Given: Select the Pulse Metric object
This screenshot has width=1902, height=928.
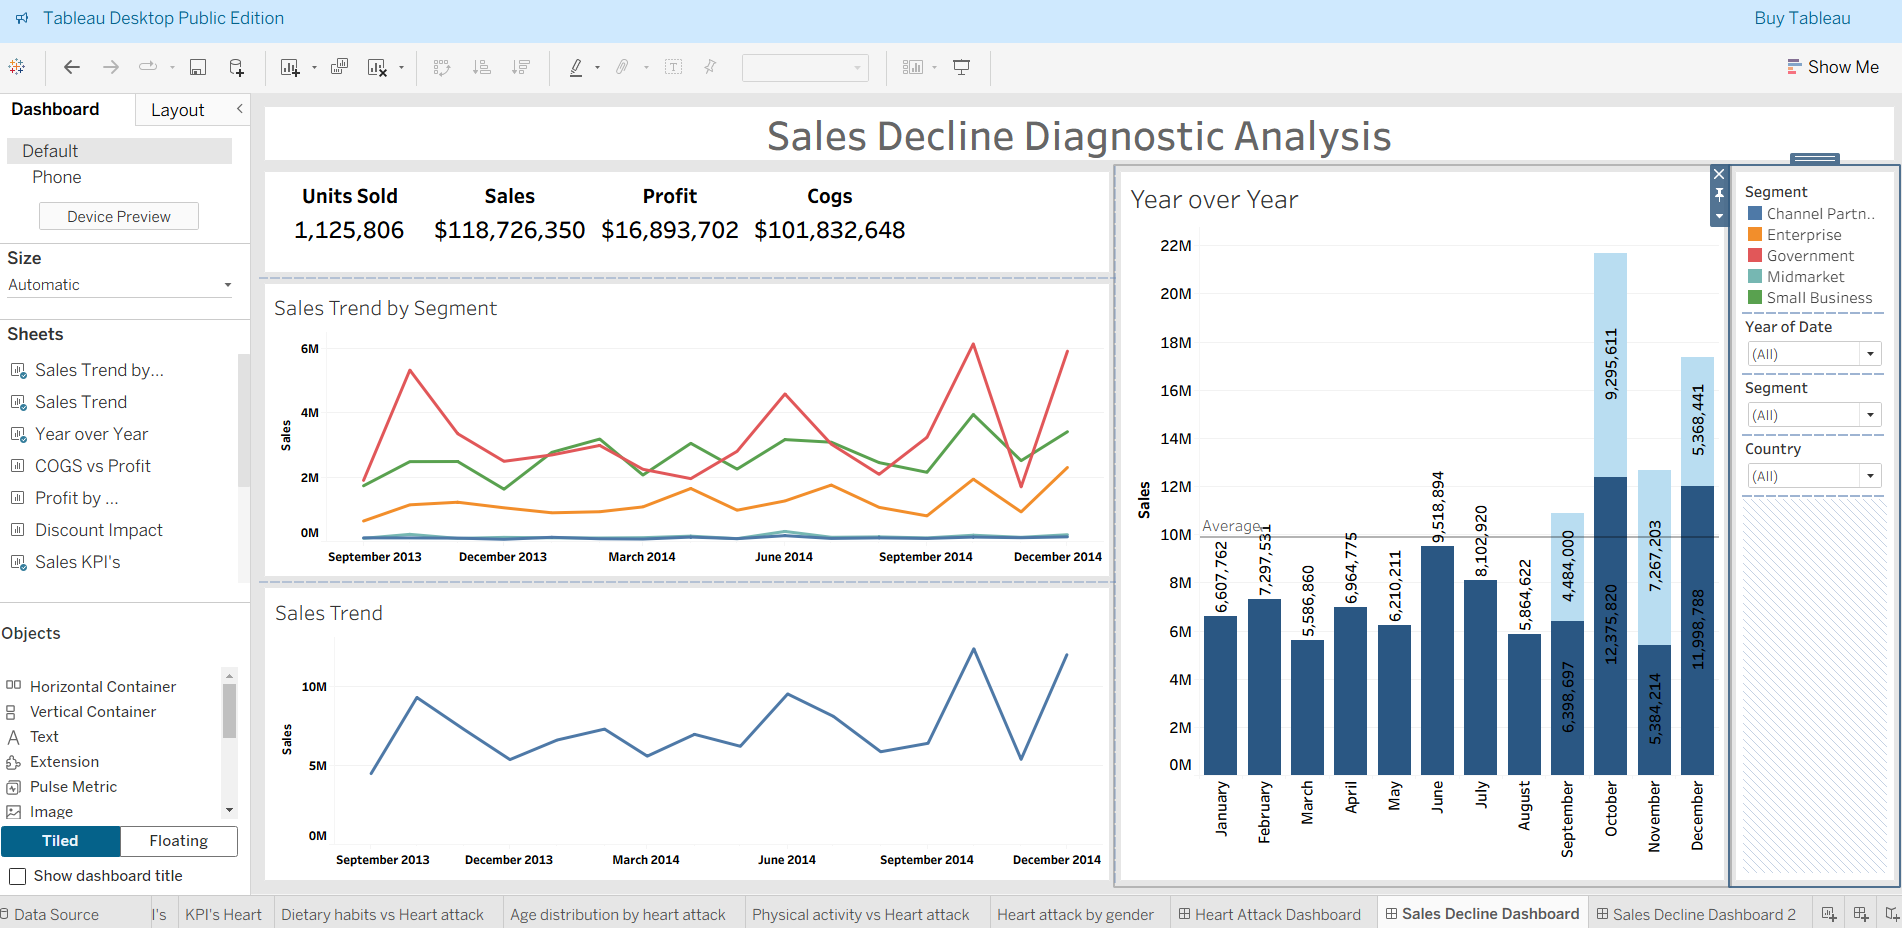Looking at the screenshot, I should pyautogui.click(x=73, y=787).
